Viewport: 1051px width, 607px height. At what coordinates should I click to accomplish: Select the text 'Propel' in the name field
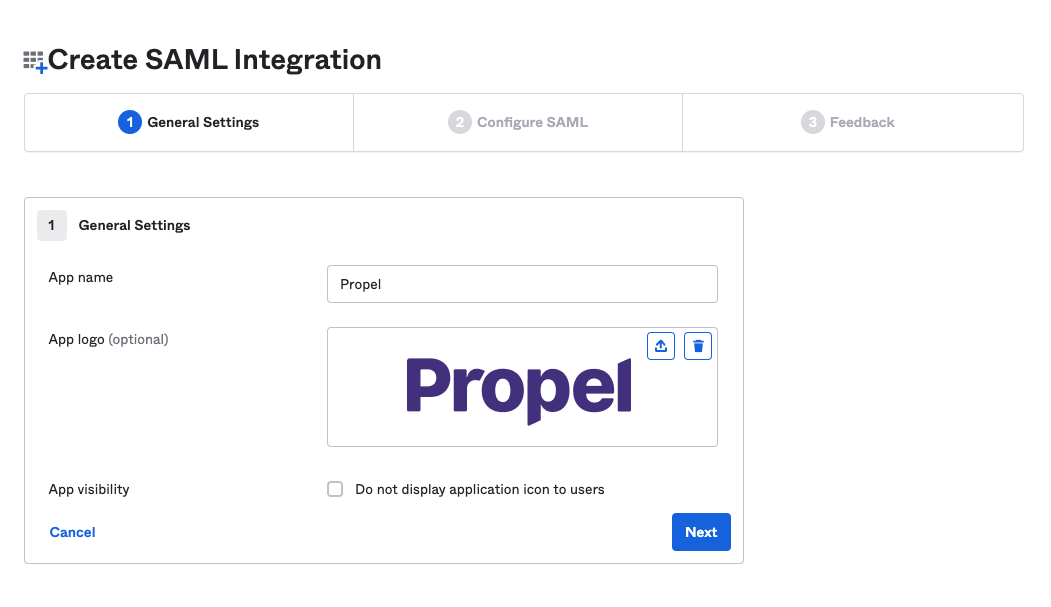(x=362, y=284)
